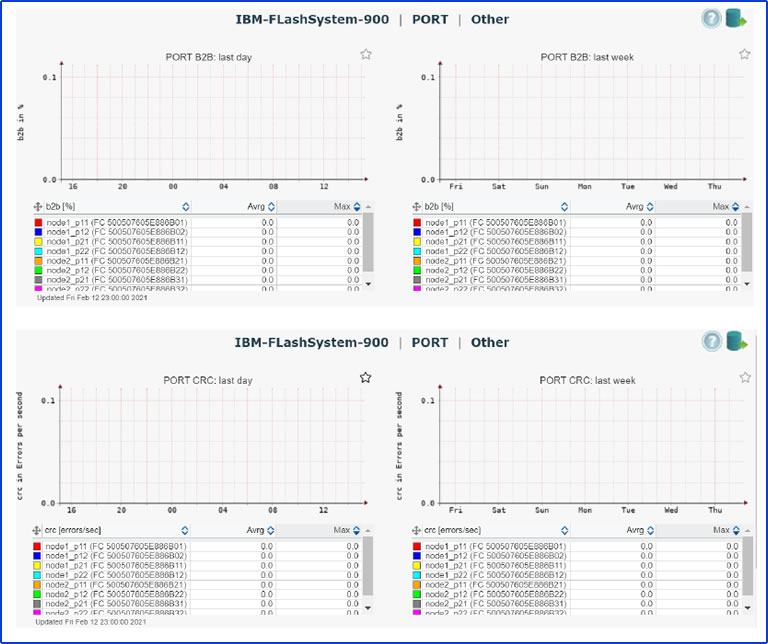
Task: Select node2_p12 row in CRC last week table
Action: coord(577,594)
